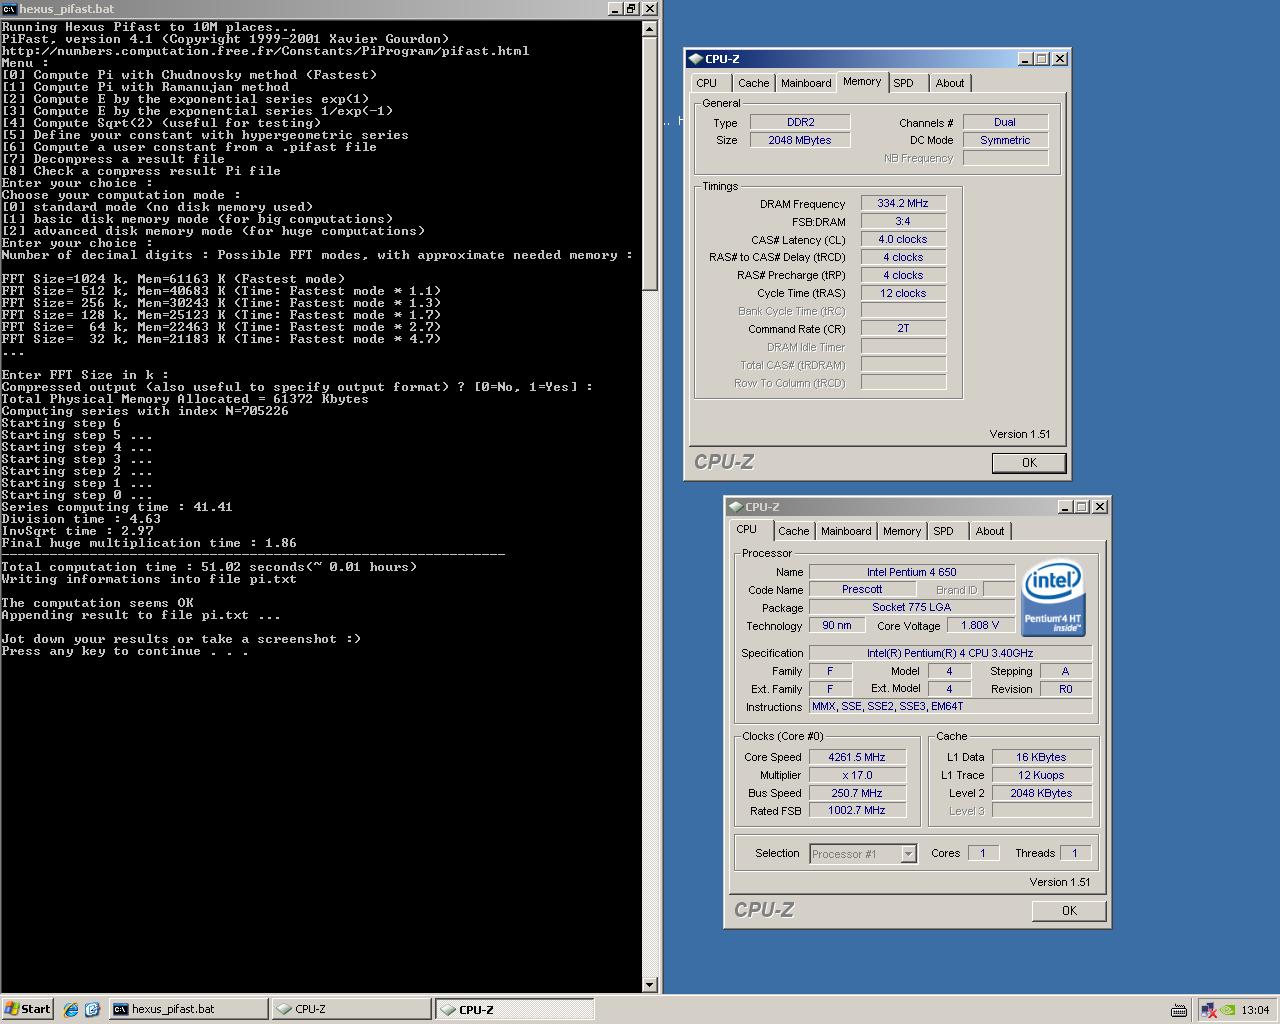Screen dimensions: 1280x1024
Task: Click the Code Name field Prescott
Action: coord(862,589)
